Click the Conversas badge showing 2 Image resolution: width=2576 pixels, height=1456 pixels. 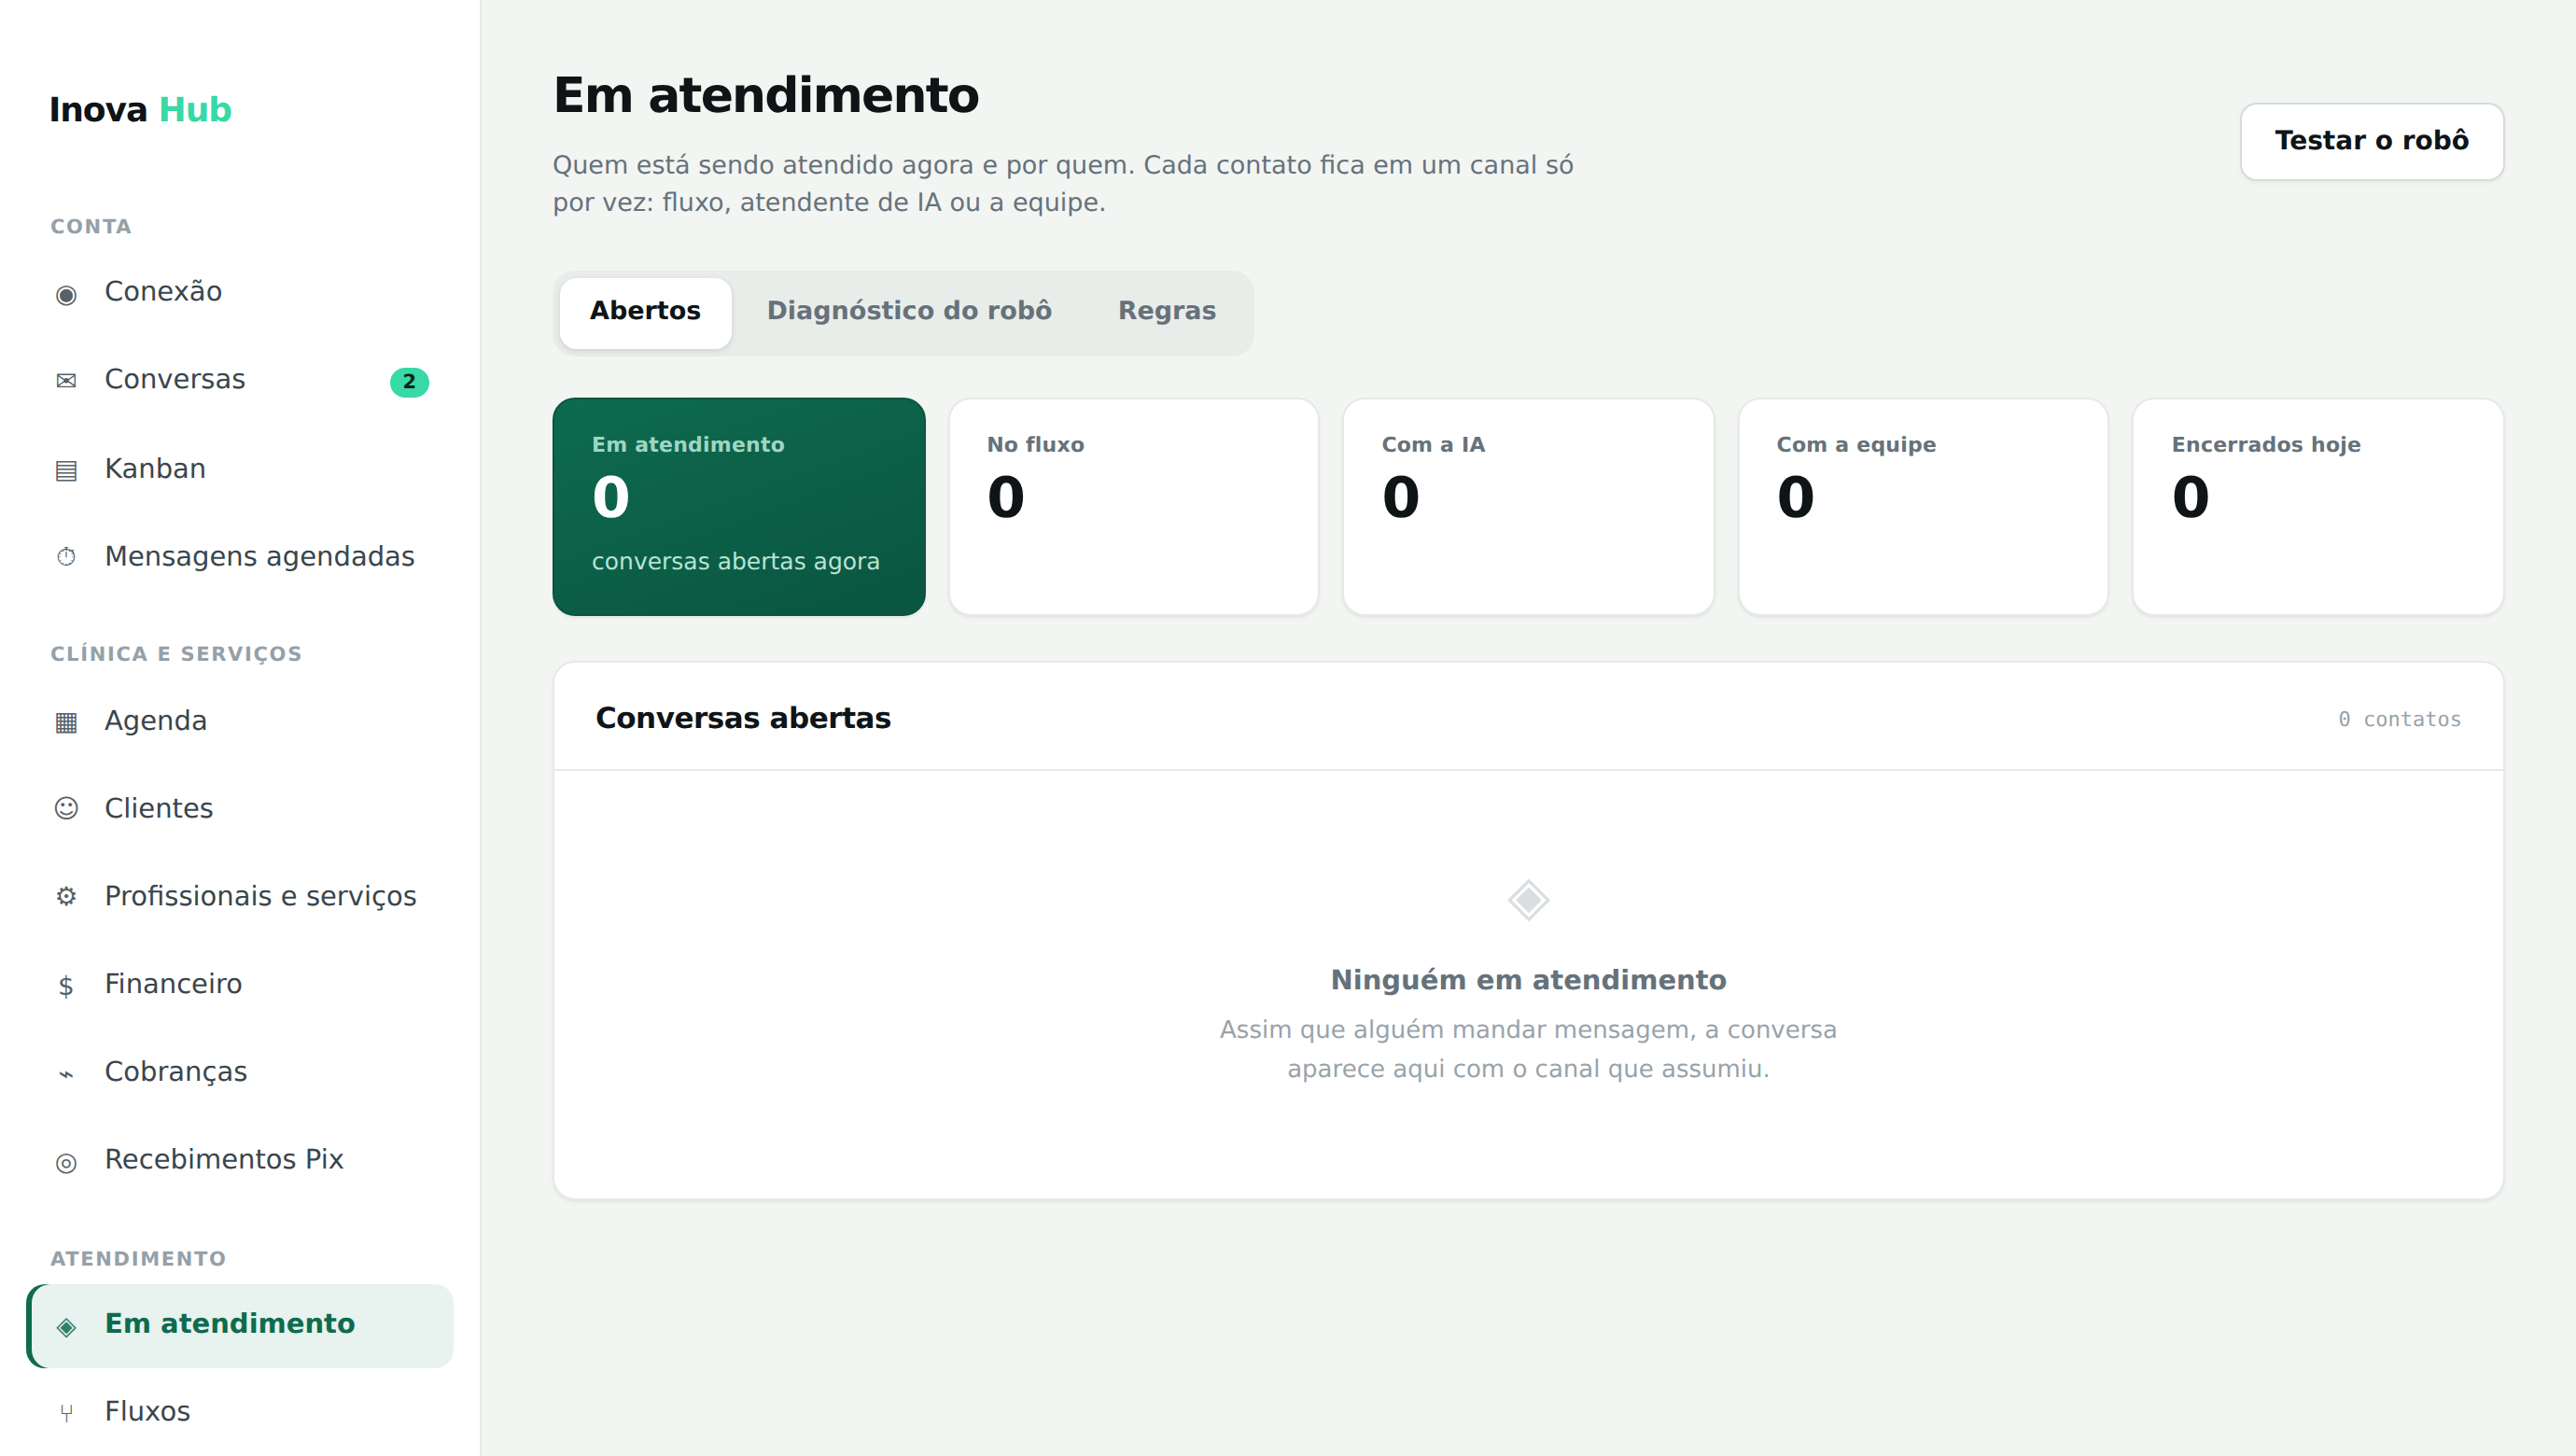409,382
